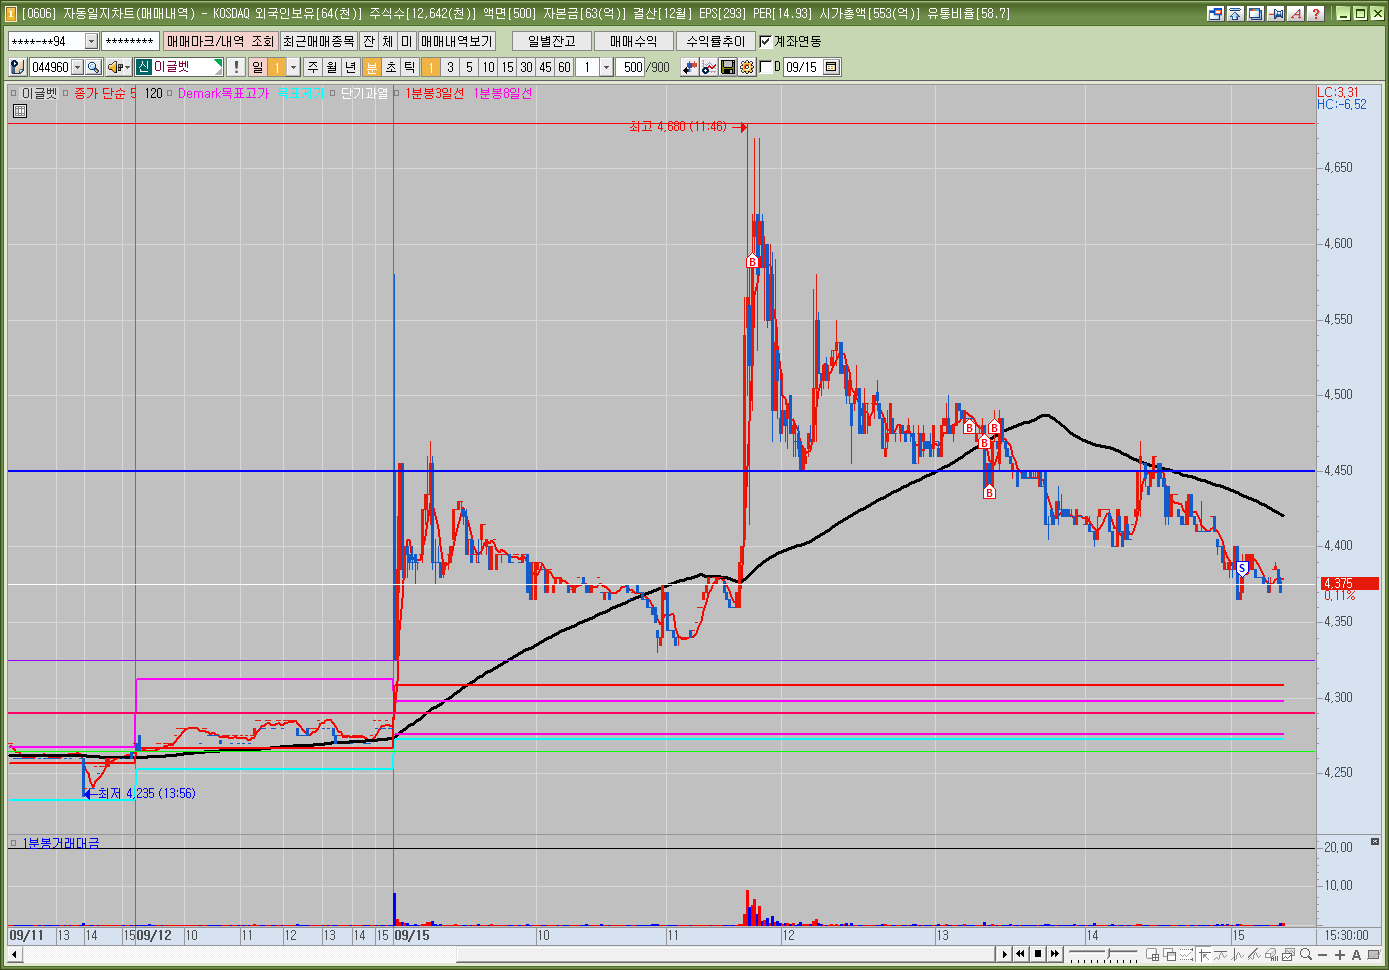
Task: Switch to the 일 (daily) chart tab
Action: (x=258, y=67)
